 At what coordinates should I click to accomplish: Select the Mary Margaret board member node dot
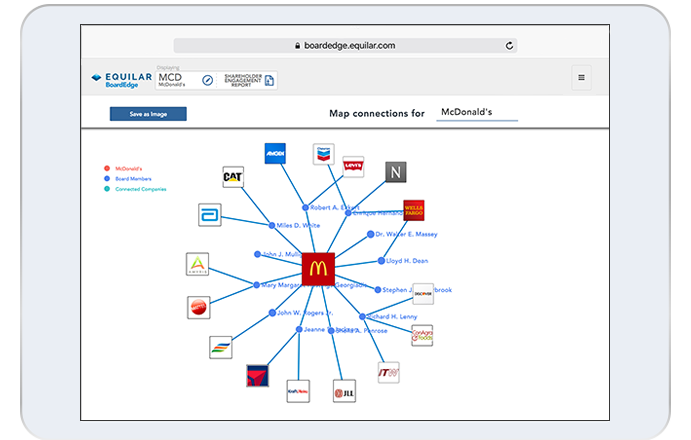click(256, 285)
